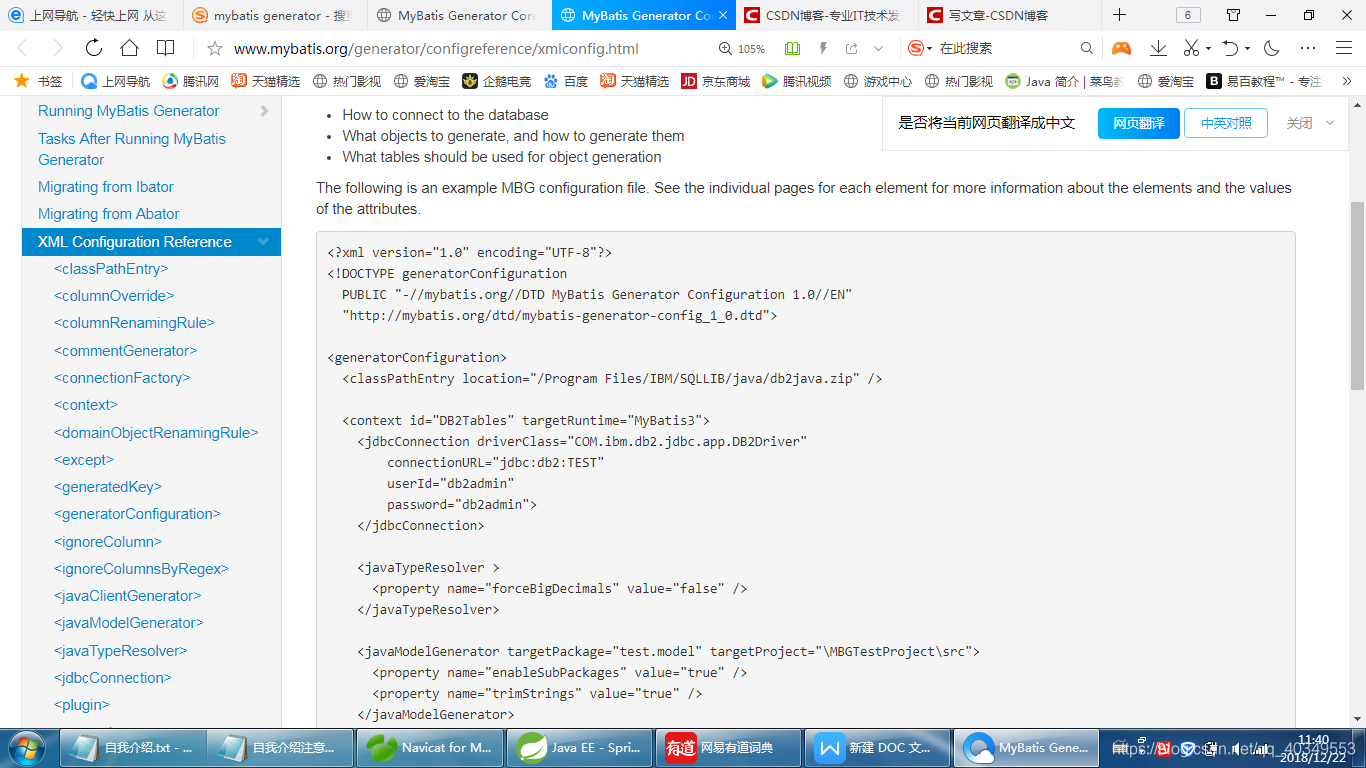Switch to 上网导航 tab
The image size is (1366, 768).
(x=91, y=15)
